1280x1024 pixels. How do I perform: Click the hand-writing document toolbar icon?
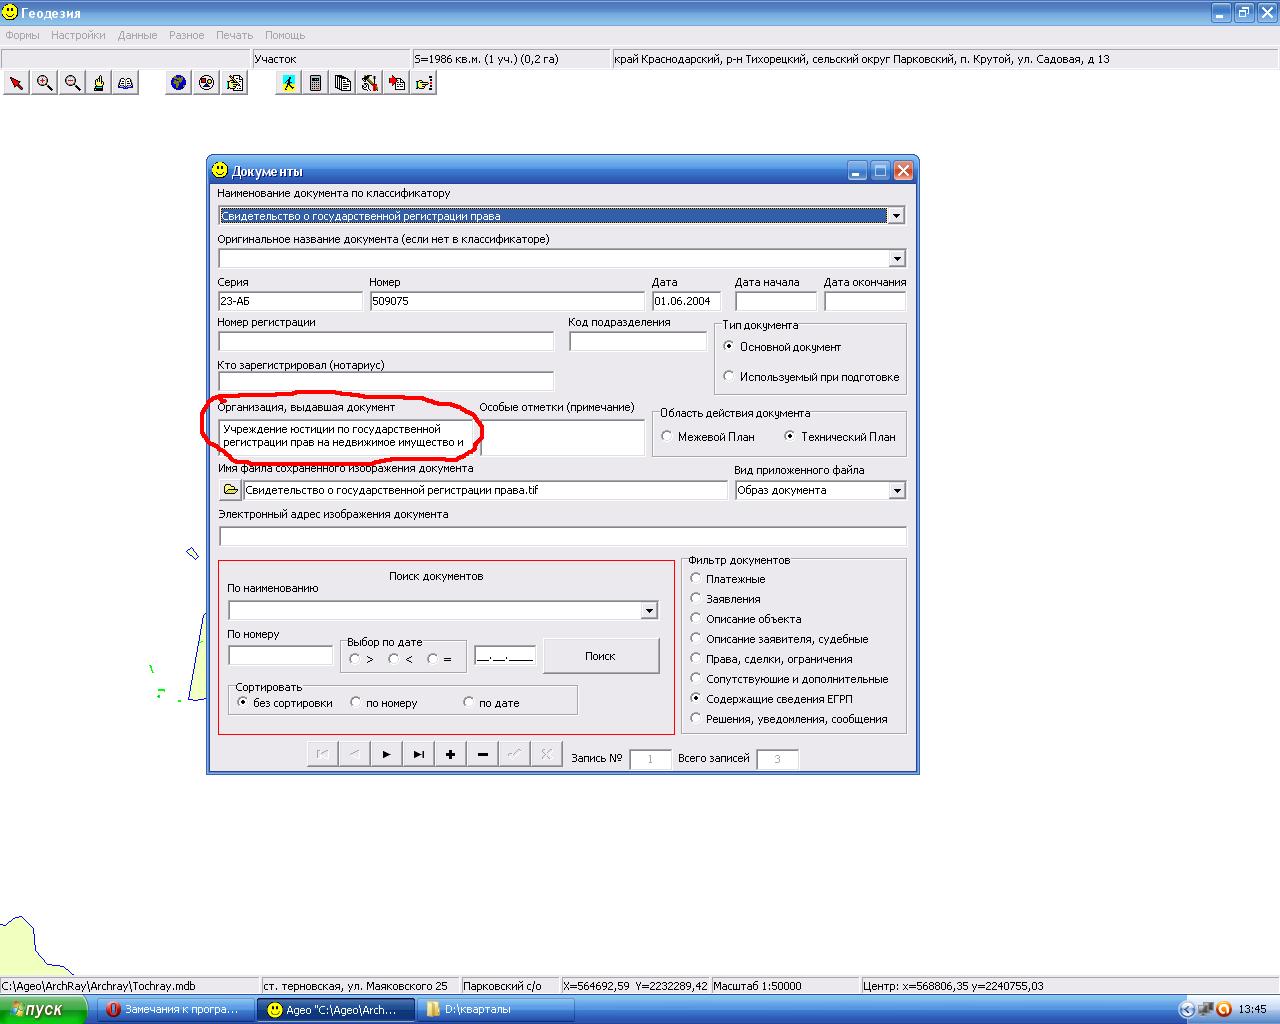click(x=234, y=83)
